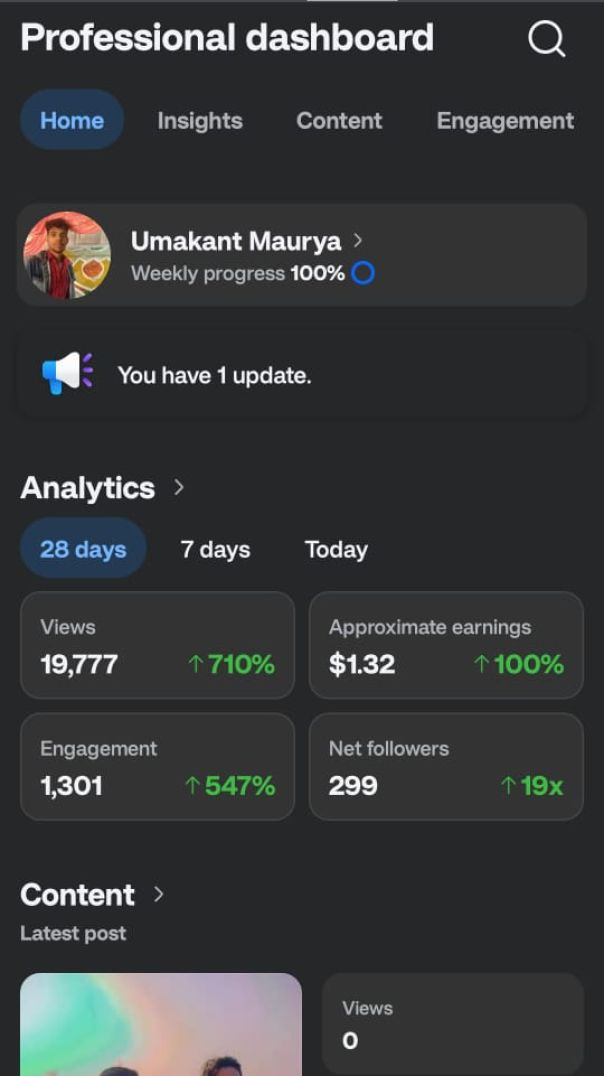
Task: Expand the Analytics section chevron
Action: point(179,487)
